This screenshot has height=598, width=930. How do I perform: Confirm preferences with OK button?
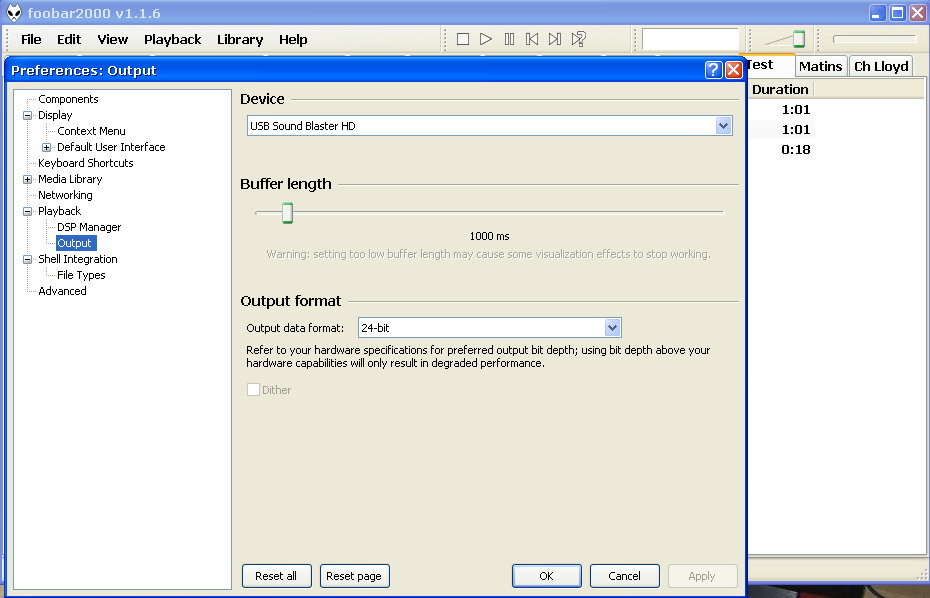[x=546, y=576]
